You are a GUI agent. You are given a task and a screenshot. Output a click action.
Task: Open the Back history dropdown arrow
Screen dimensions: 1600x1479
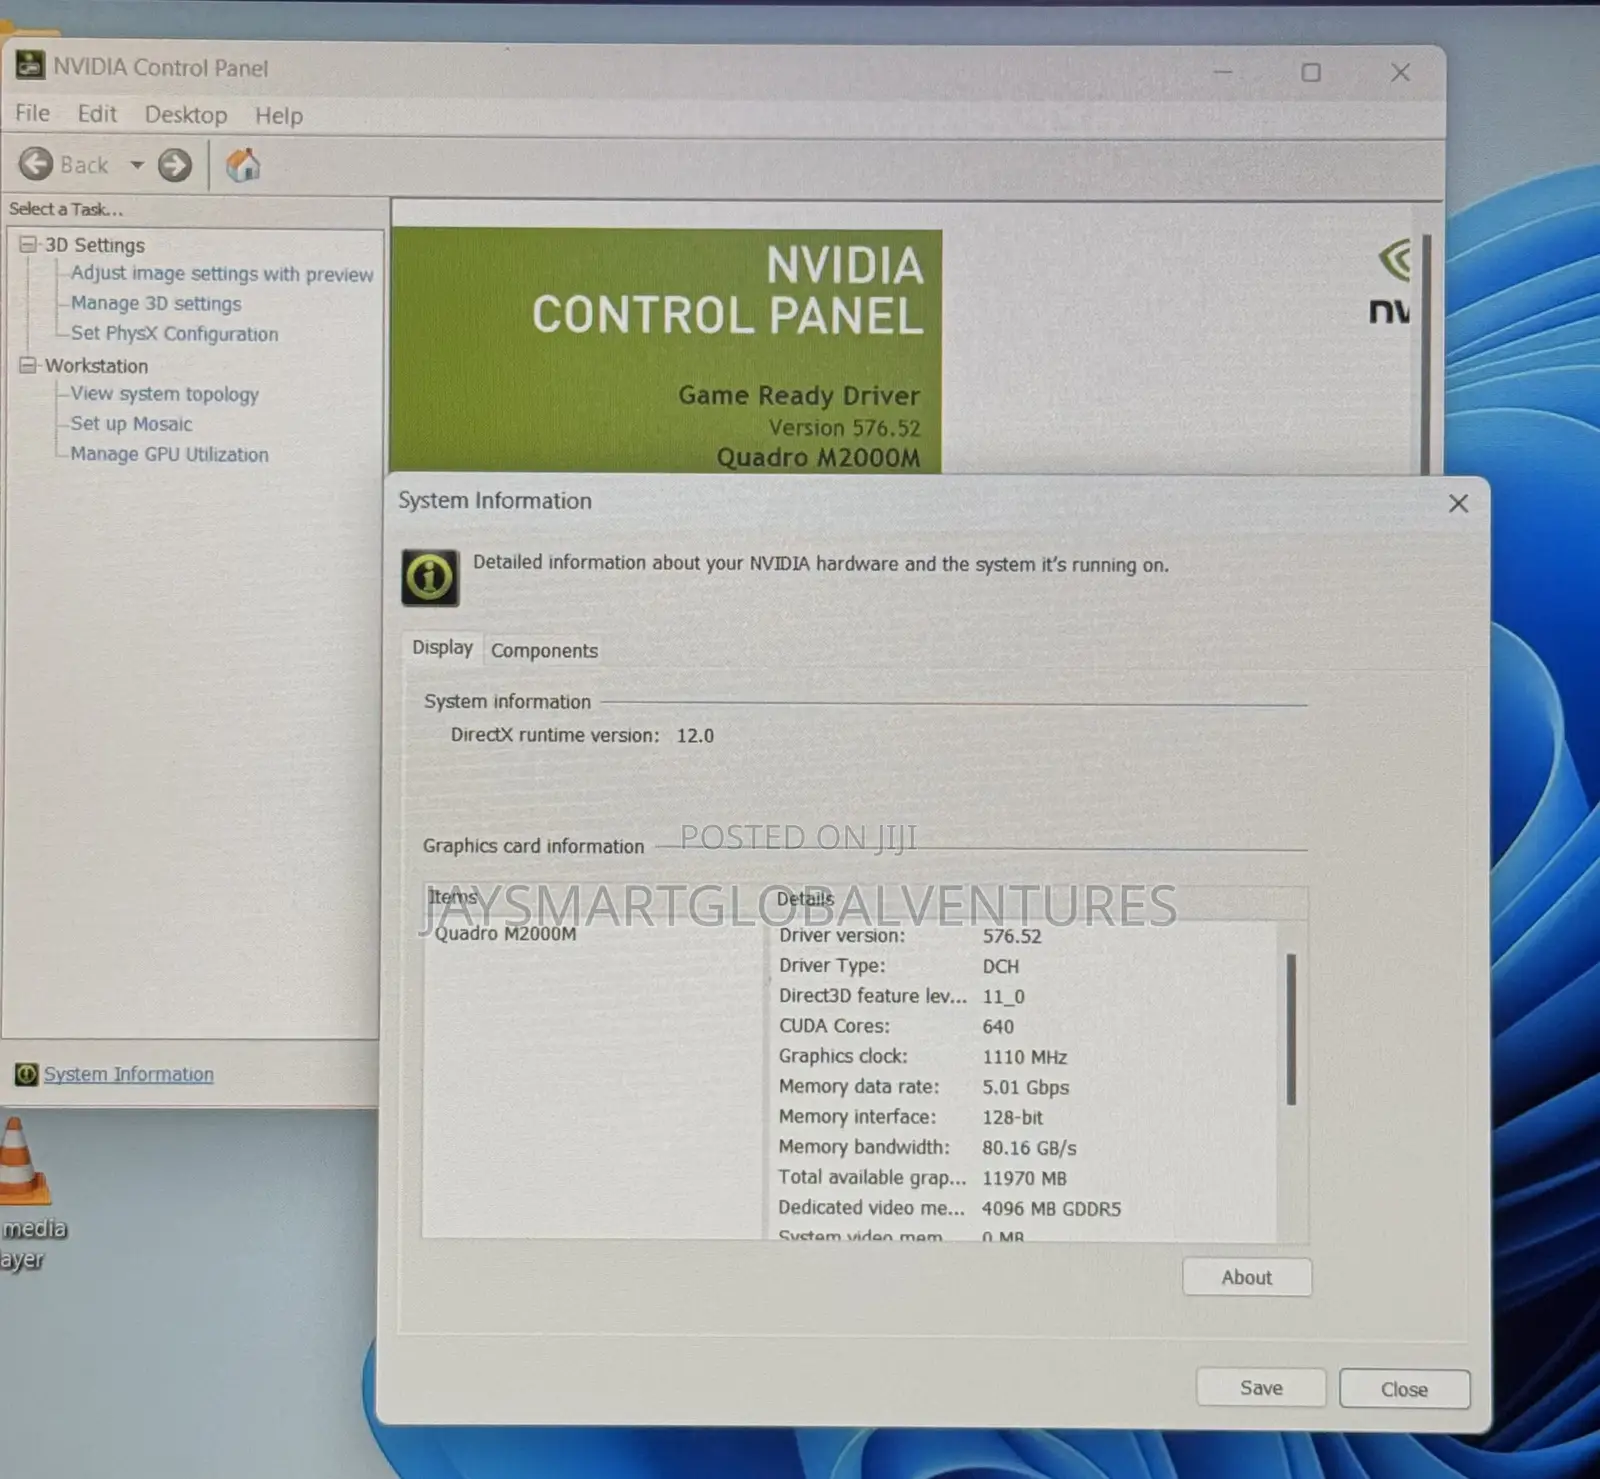click(x=137, y=165)
